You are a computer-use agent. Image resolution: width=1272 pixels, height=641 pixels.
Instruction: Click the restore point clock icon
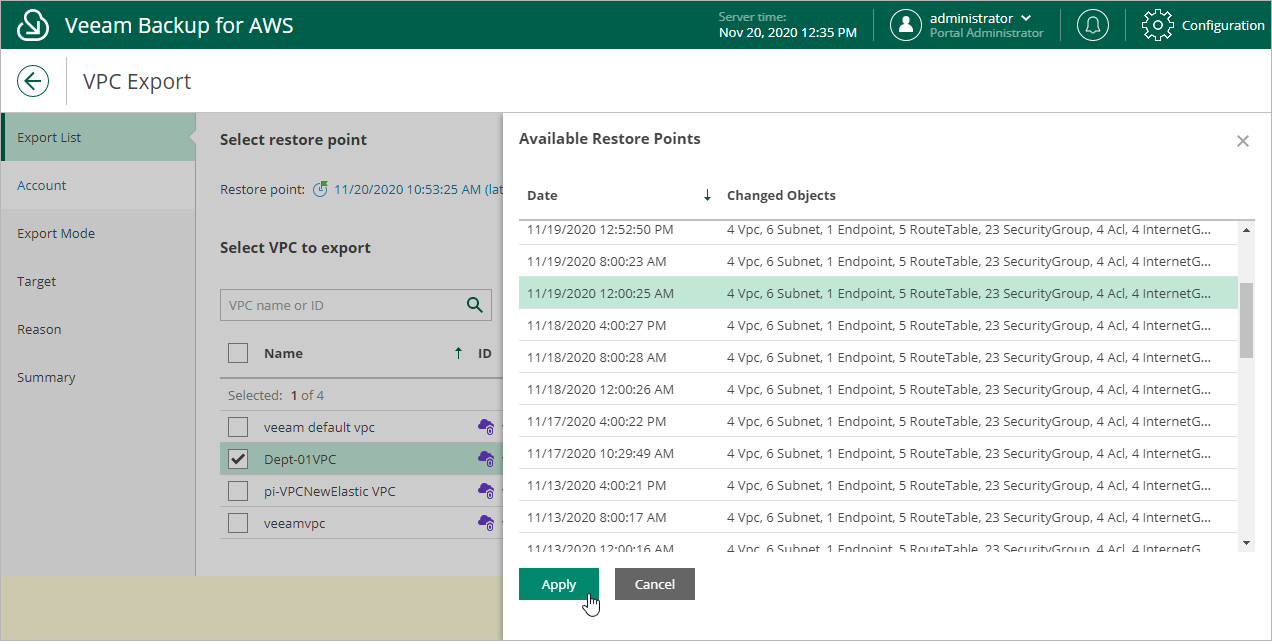[320, 189]
